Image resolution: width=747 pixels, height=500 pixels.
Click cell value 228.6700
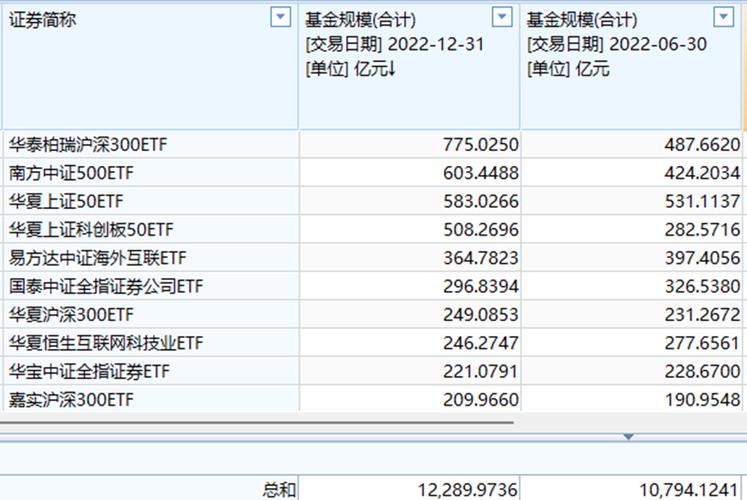703,371
